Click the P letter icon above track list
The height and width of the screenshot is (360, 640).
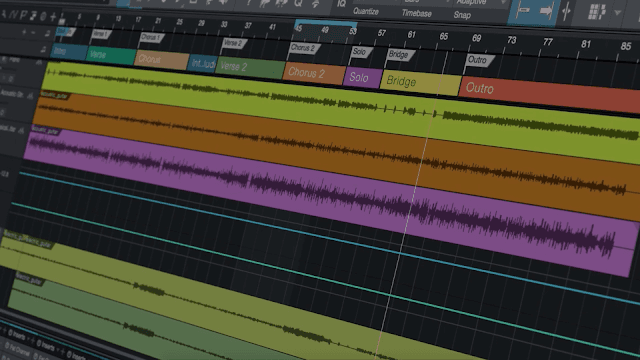pos(24,16)
